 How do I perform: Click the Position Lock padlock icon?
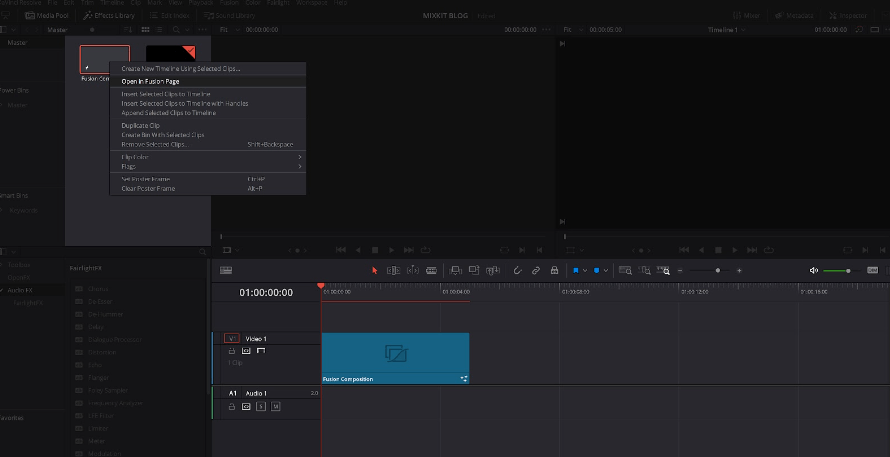coord(554,270)
